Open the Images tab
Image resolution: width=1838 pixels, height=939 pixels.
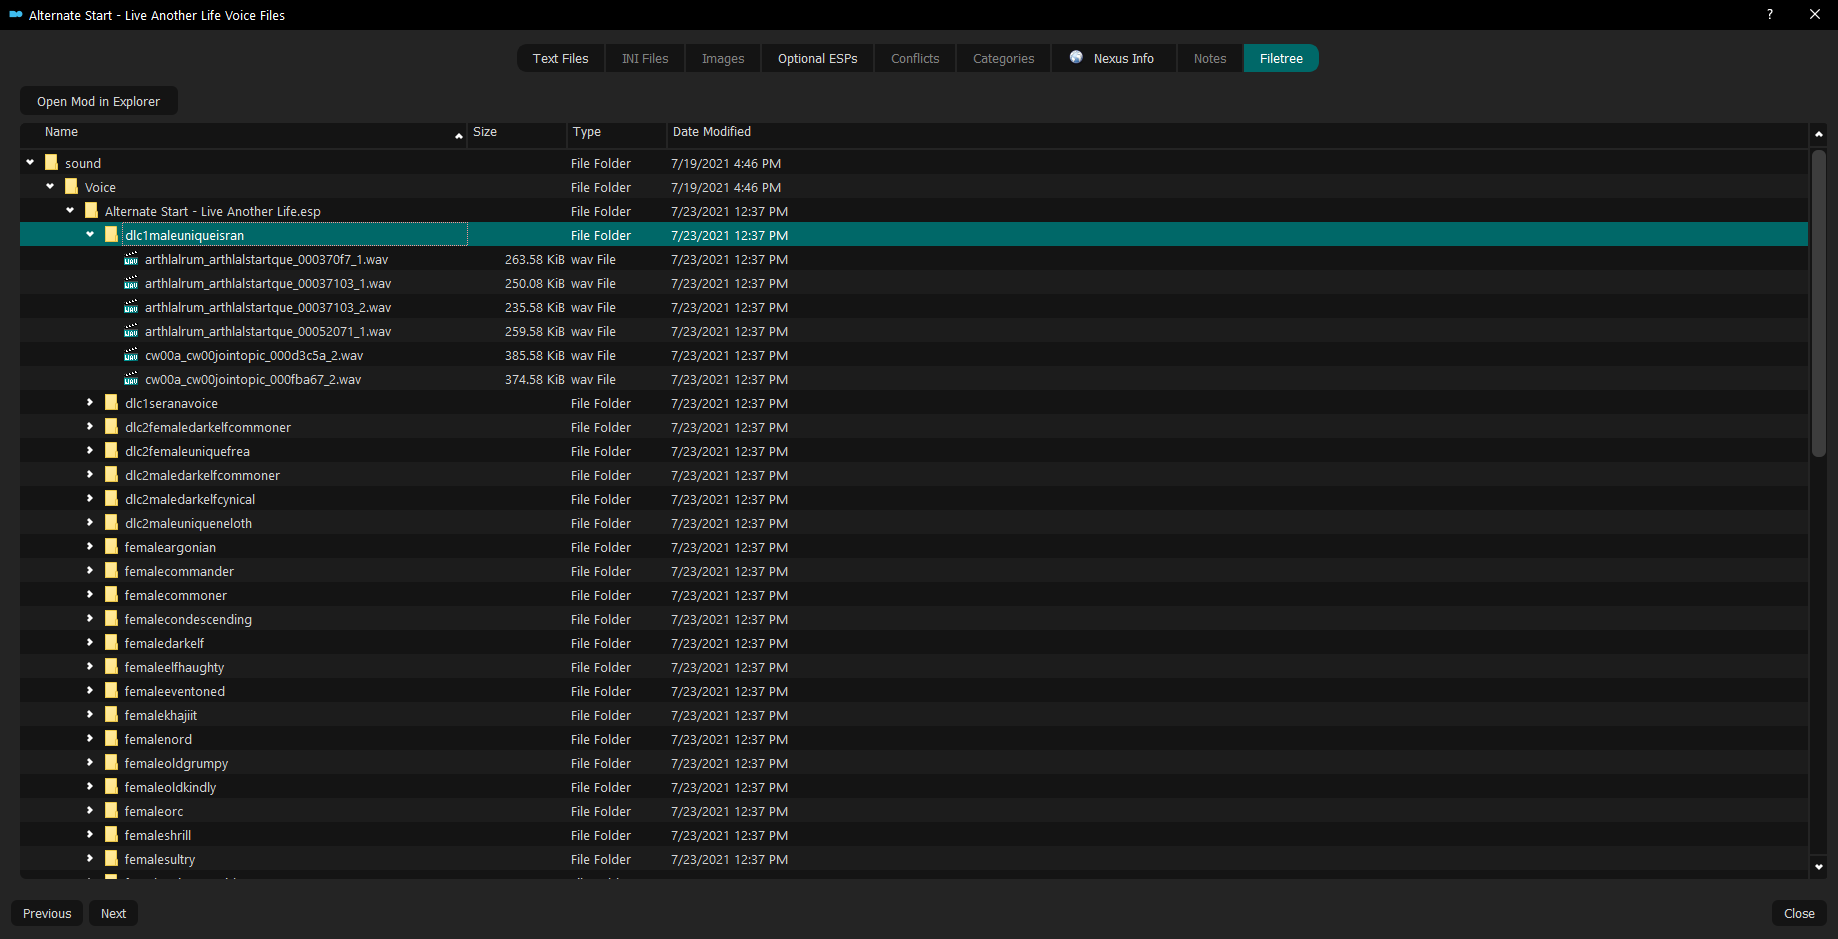(x=723, y=58)
